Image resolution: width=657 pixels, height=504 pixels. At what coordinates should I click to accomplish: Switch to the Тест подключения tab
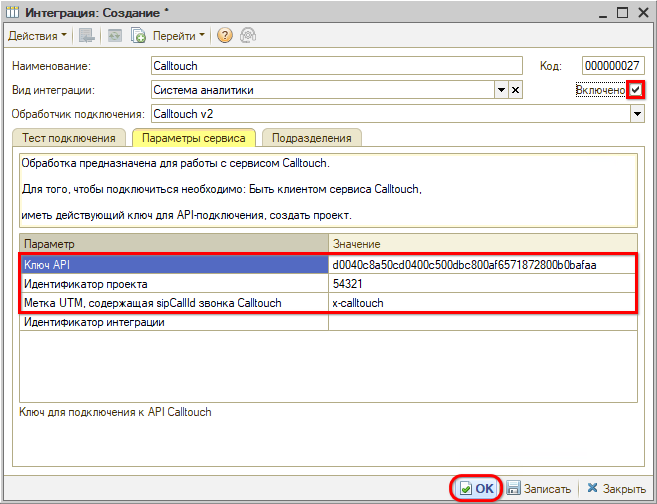(69, 138)
